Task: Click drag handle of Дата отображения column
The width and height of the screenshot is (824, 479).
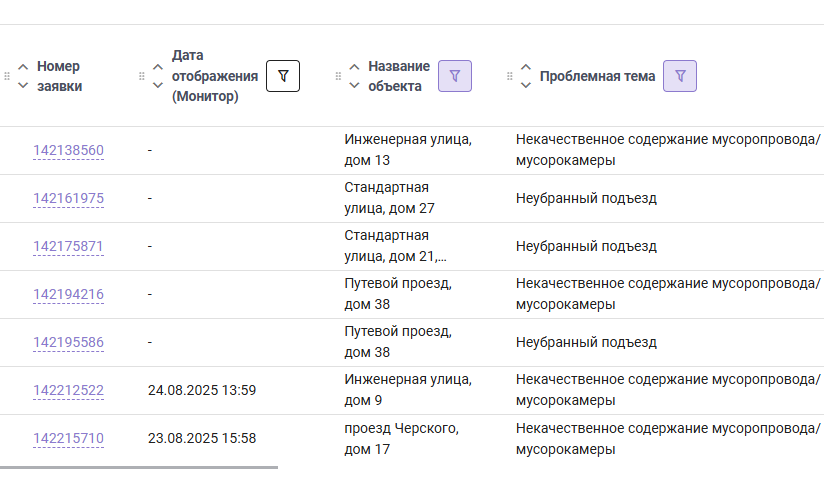Action: [x=141, y=76]
